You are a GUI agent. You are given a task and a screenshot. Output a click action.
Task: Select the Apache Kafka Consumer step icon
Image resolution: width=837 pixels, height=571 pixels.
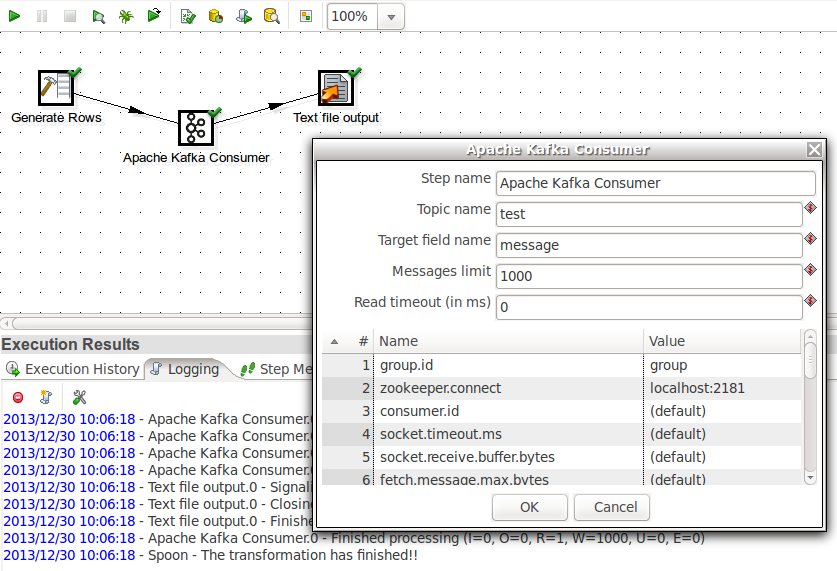coord(196,128)
